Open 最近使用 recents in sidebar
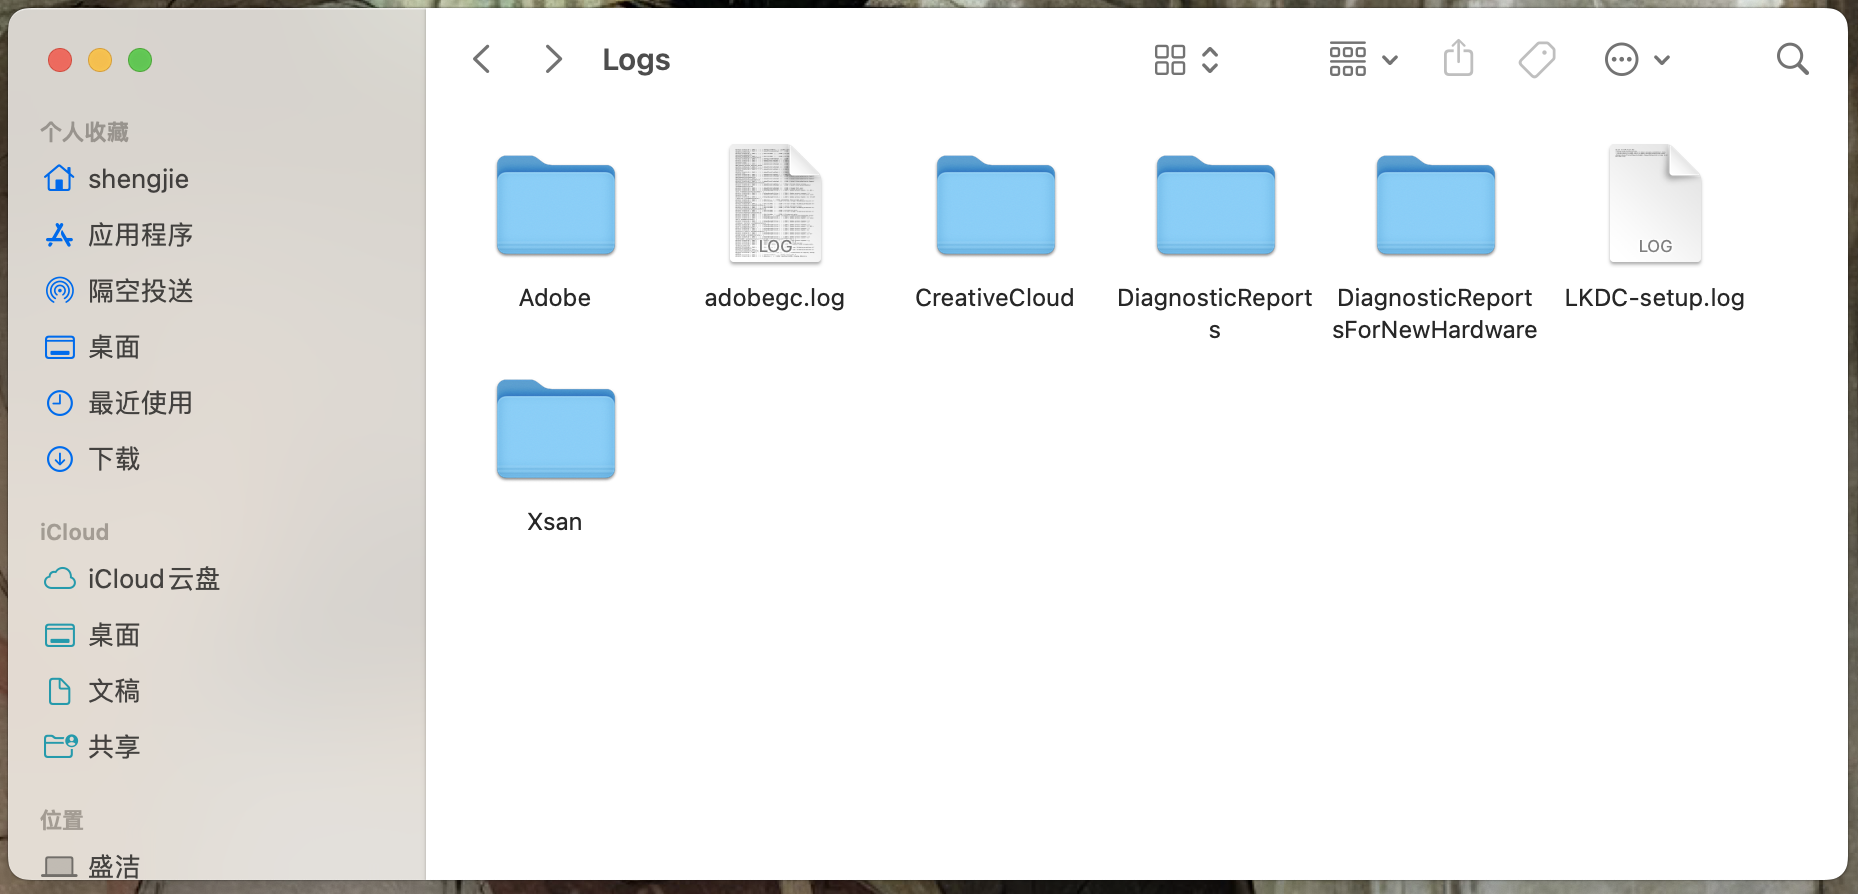 point(140,403)
